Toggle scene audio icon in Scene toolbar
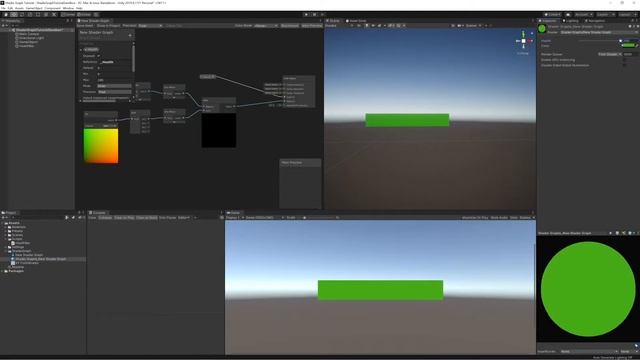 click(x=373, y=25)
